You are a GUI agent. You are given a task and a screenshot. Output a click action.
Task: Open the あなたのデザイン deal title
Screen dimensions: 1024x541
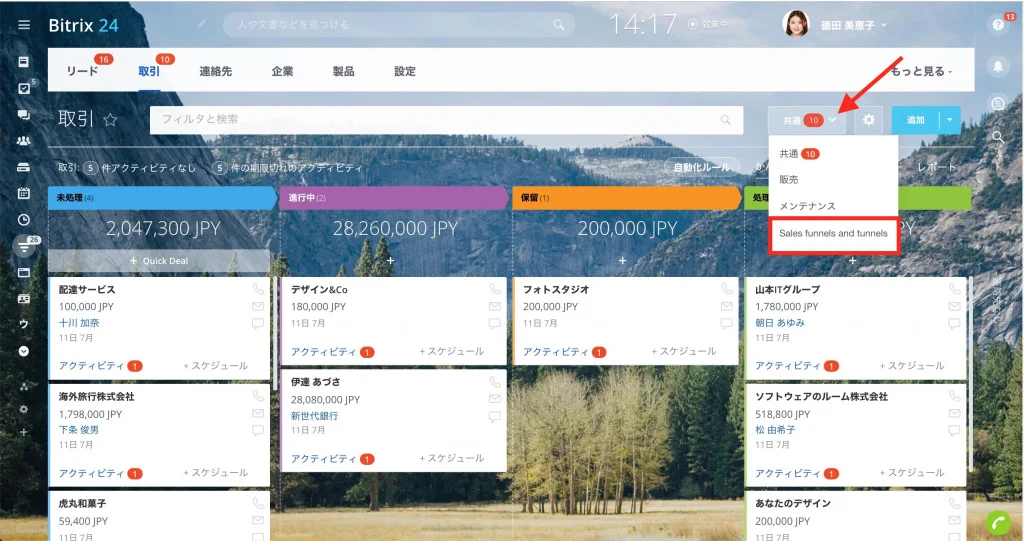(793, 504)
